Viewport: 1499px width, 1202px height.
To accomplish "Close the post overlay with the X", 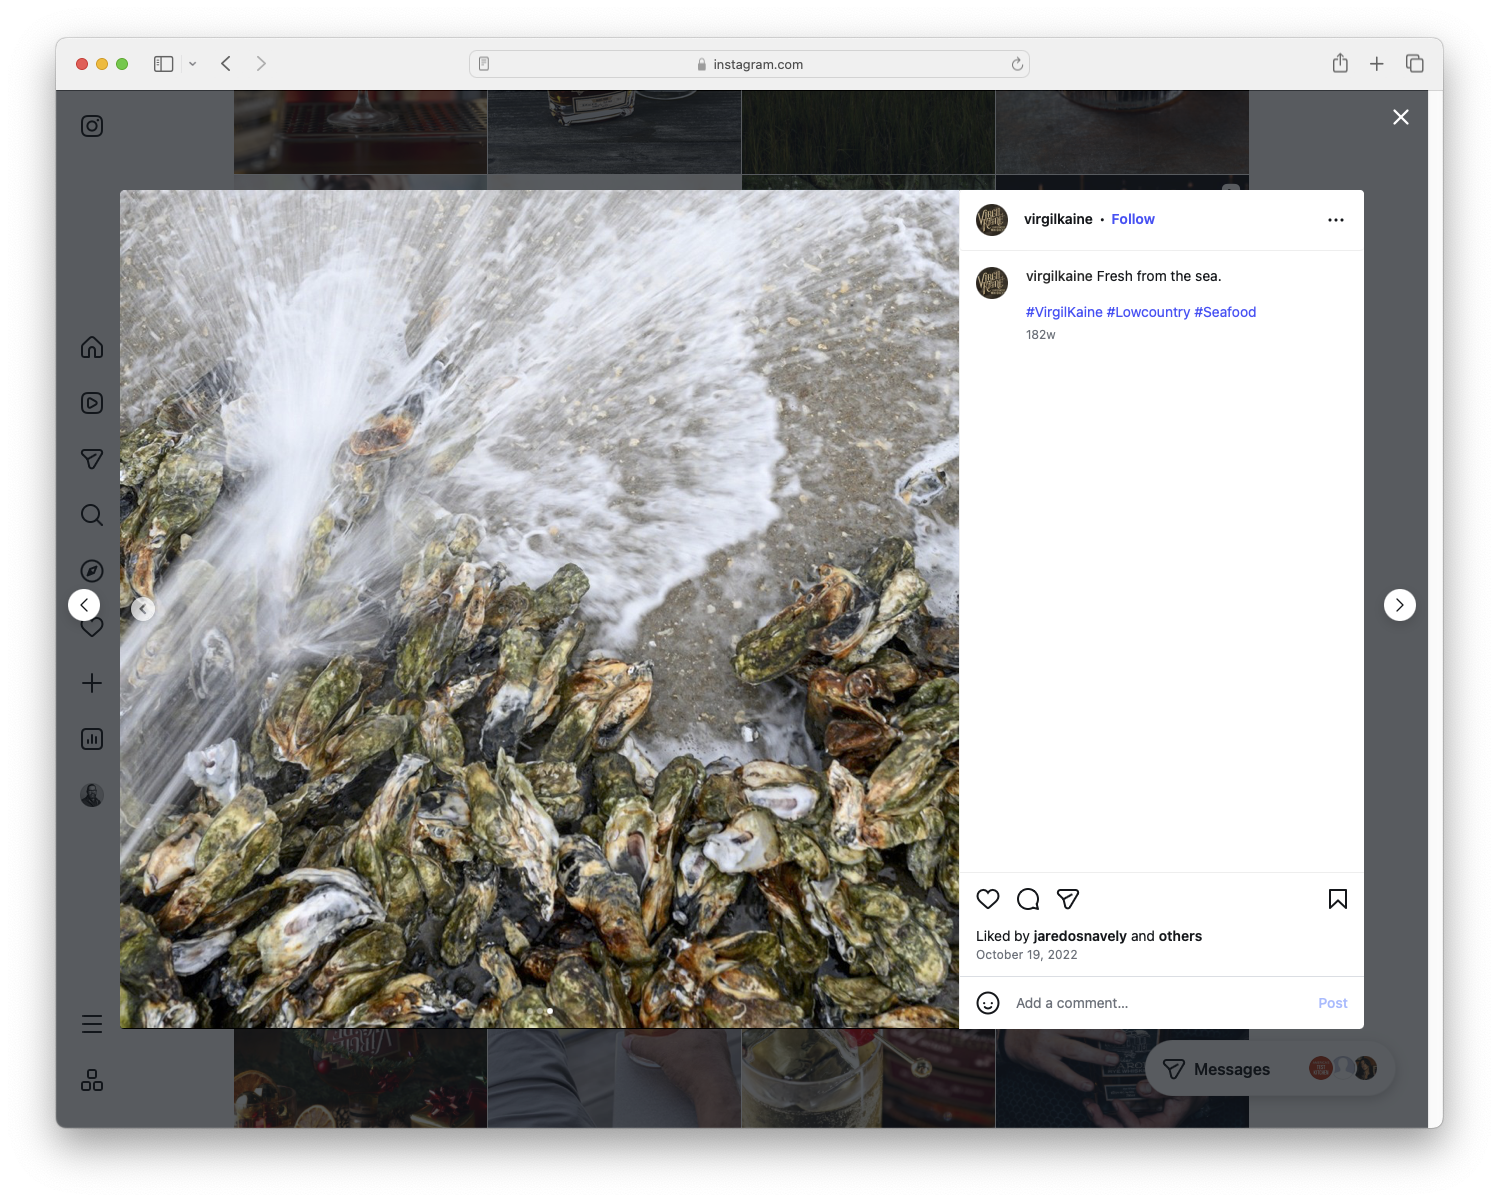I will (1401, 117).
